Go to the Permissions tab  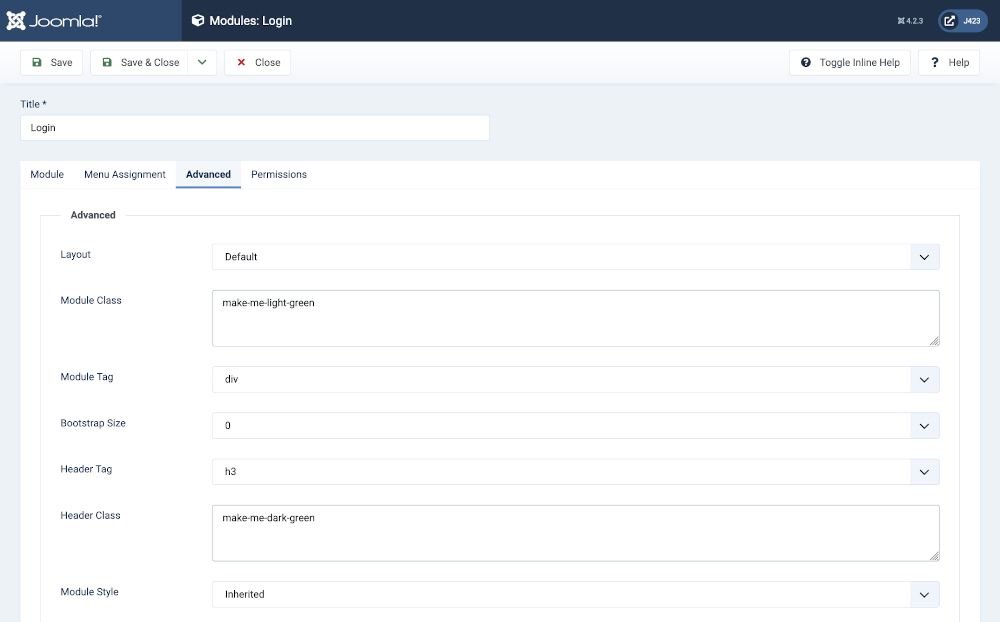point(278,174)
